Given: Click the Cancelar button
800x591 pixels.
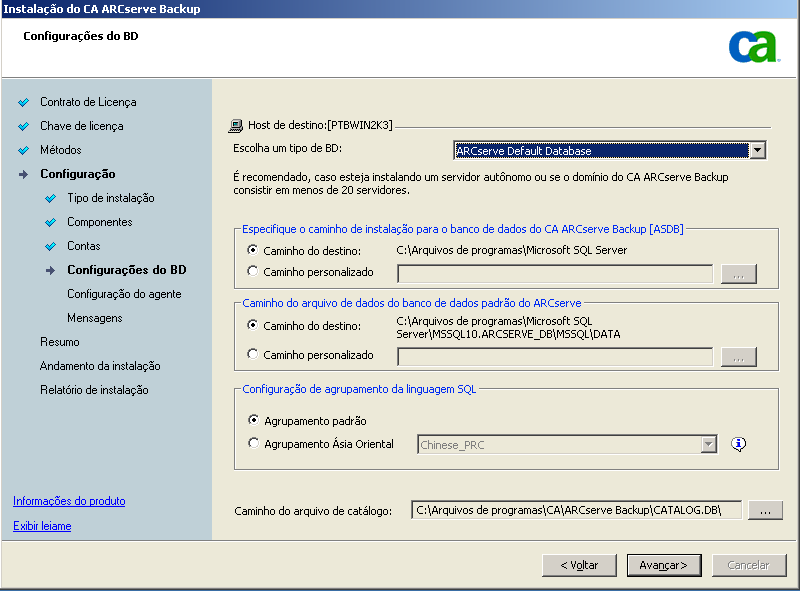Looking at the screenshot, I should click(x=749, y=565).
